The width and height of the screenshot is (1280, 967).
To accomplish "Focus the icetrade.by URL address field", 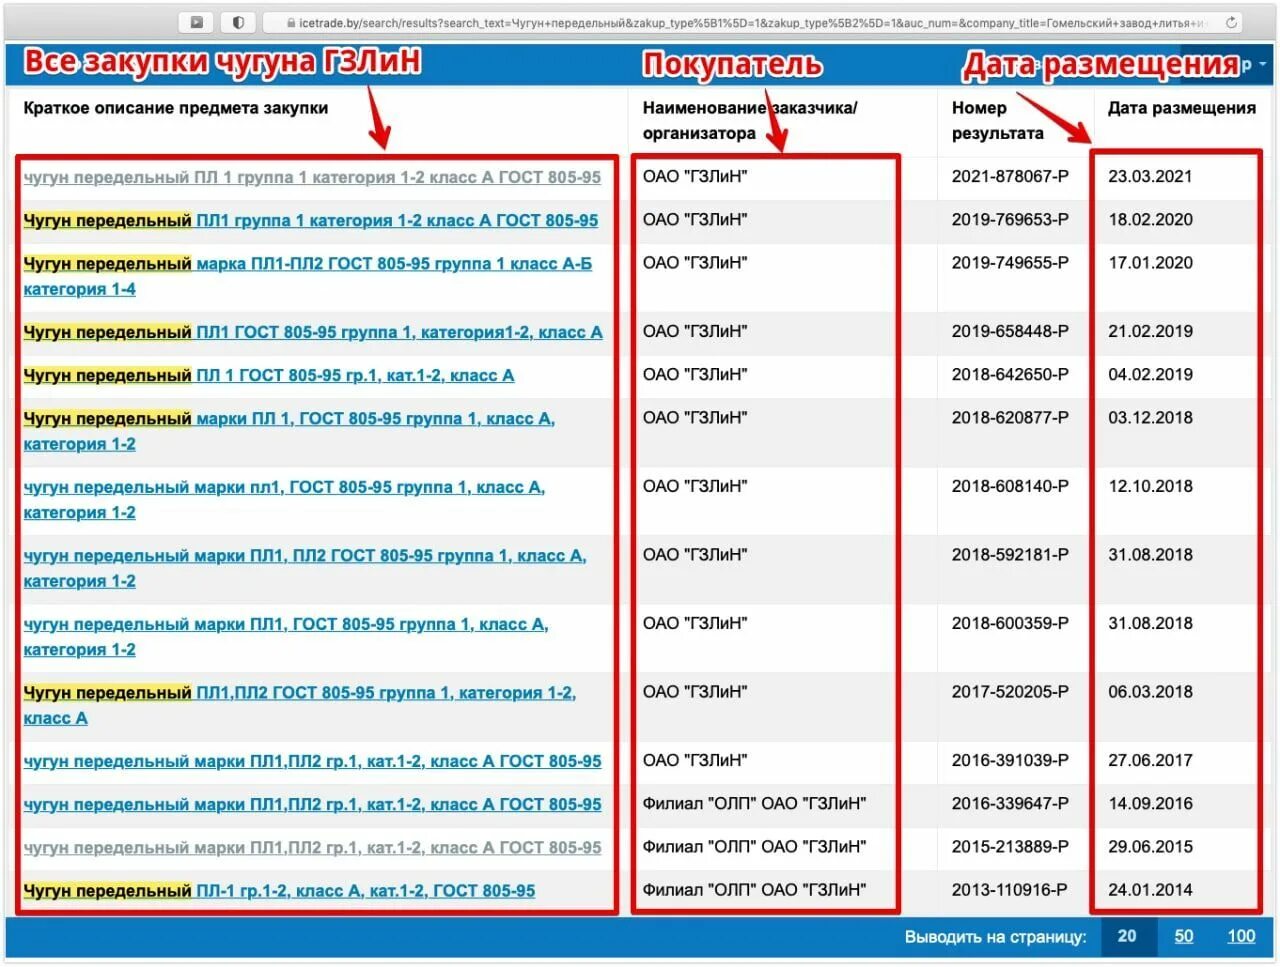I will coord(752,22).
